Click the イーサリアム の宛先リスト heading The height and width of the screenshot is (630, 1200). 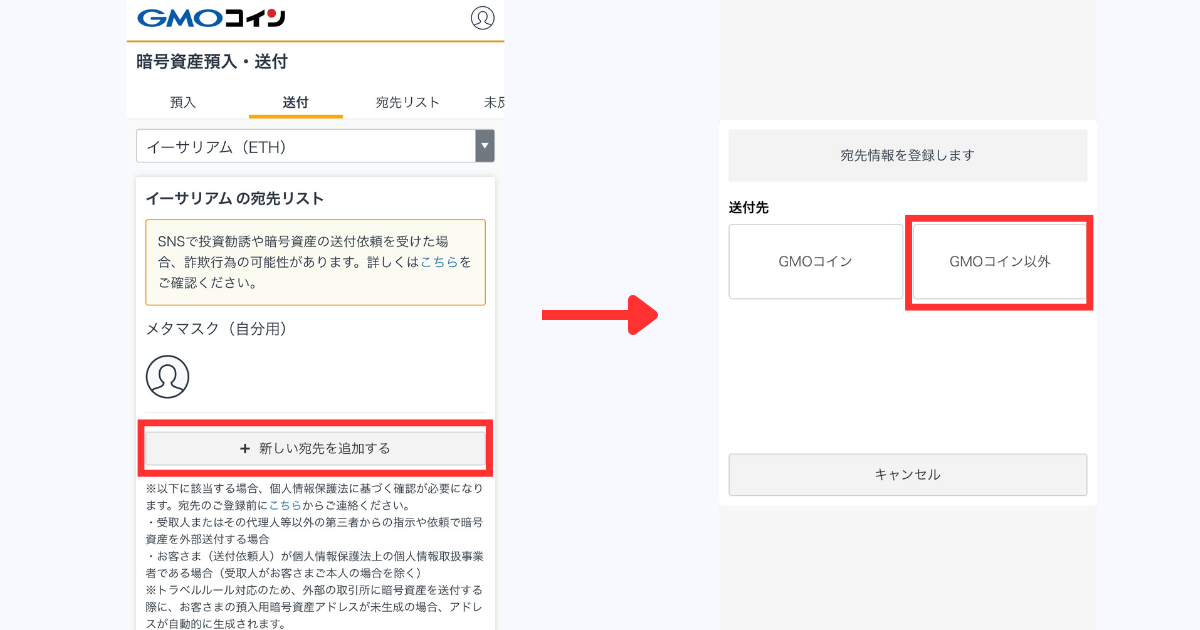tap(235, 198)
